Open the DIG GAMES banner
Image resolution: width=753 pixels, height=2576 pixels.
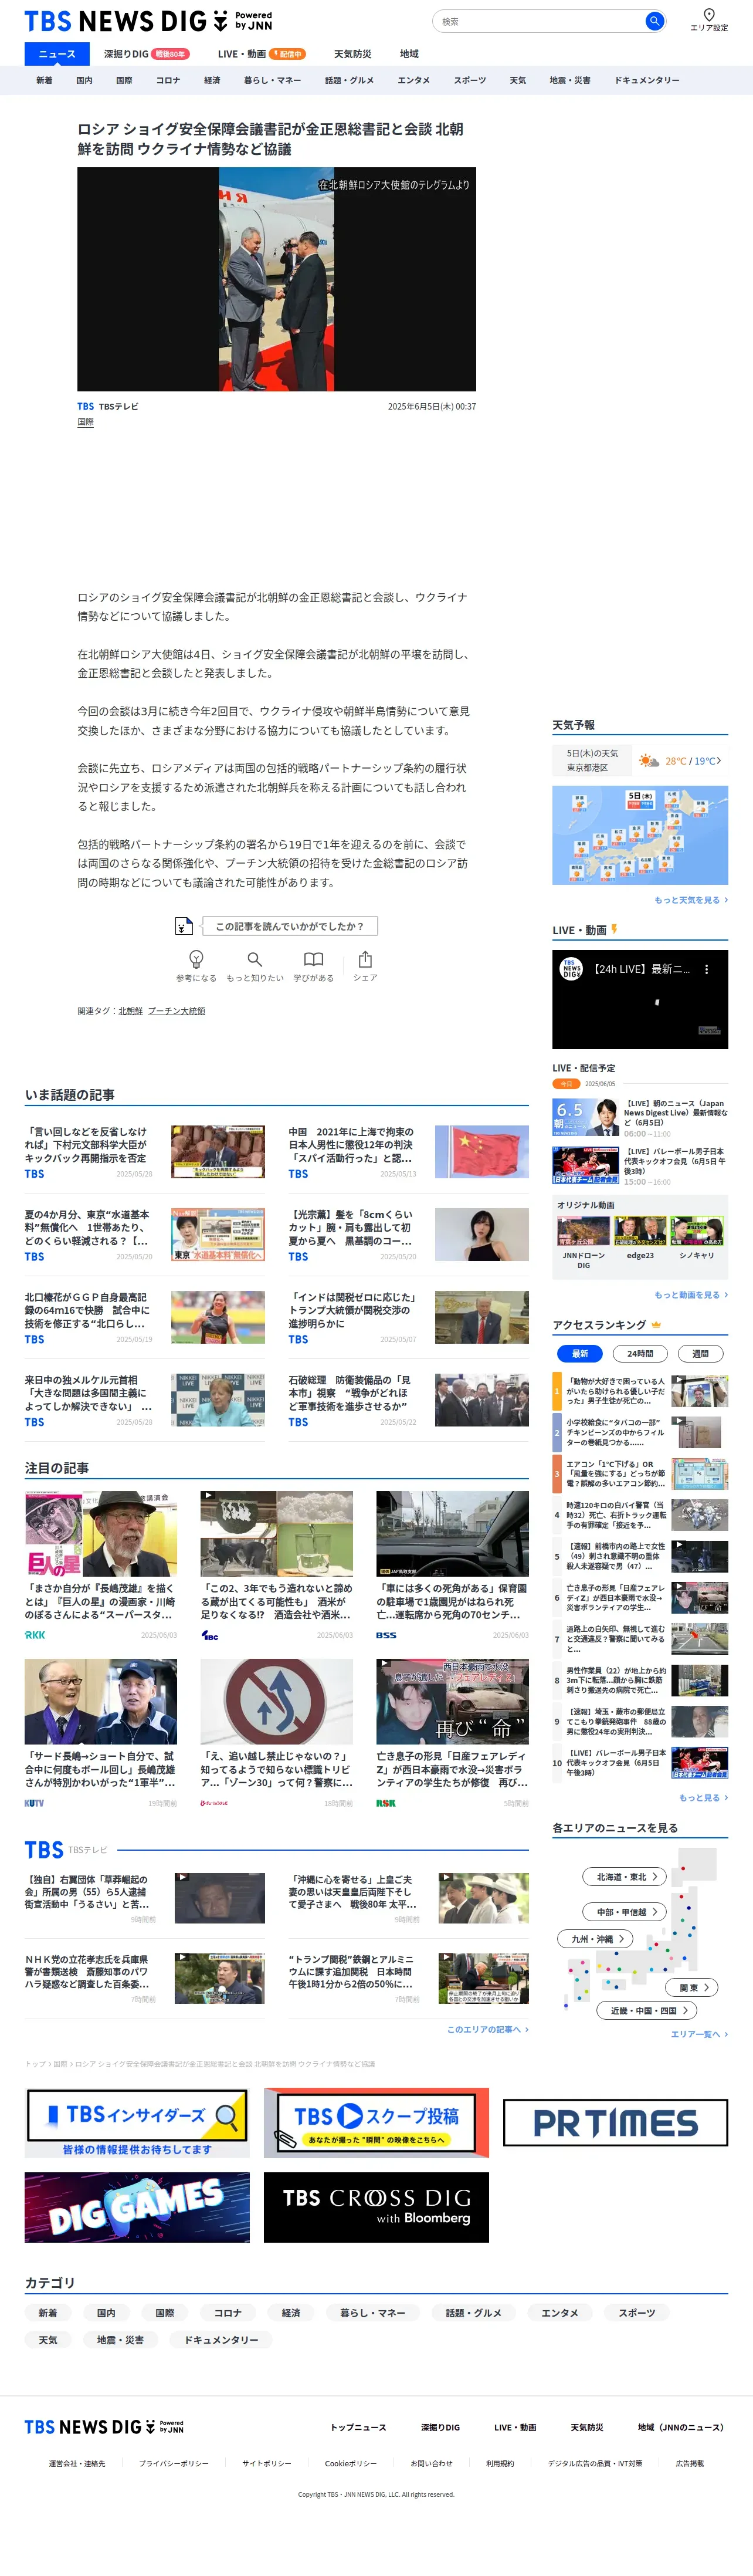[137, 2207]
